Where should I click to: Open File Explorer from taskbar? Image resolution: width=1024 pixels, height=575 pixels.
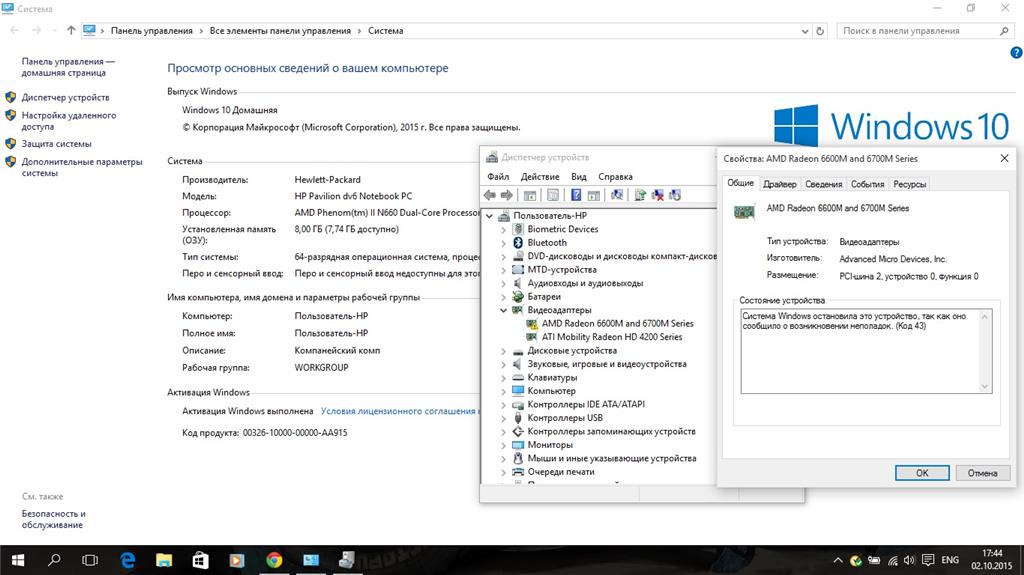(x=164, y=560)
